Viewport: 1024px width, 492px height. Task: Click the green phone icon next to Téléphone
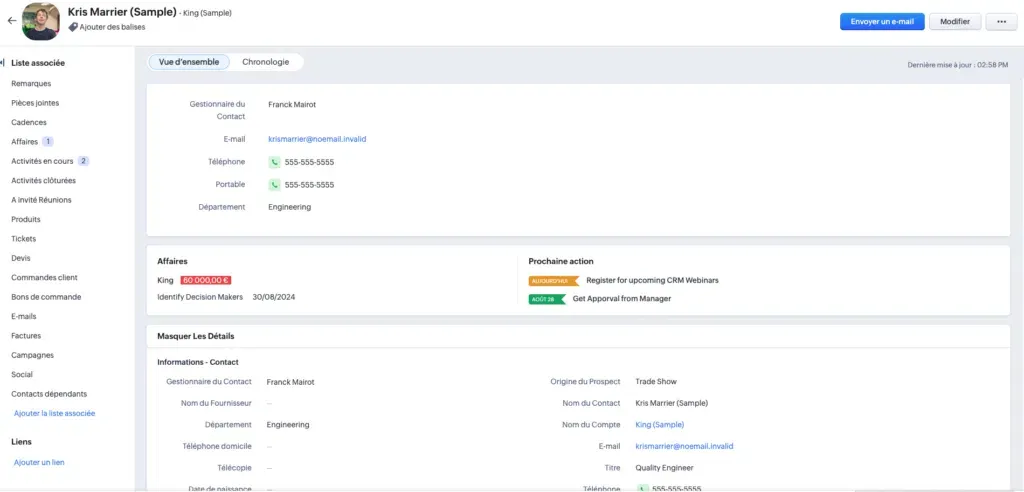[274, 162]
